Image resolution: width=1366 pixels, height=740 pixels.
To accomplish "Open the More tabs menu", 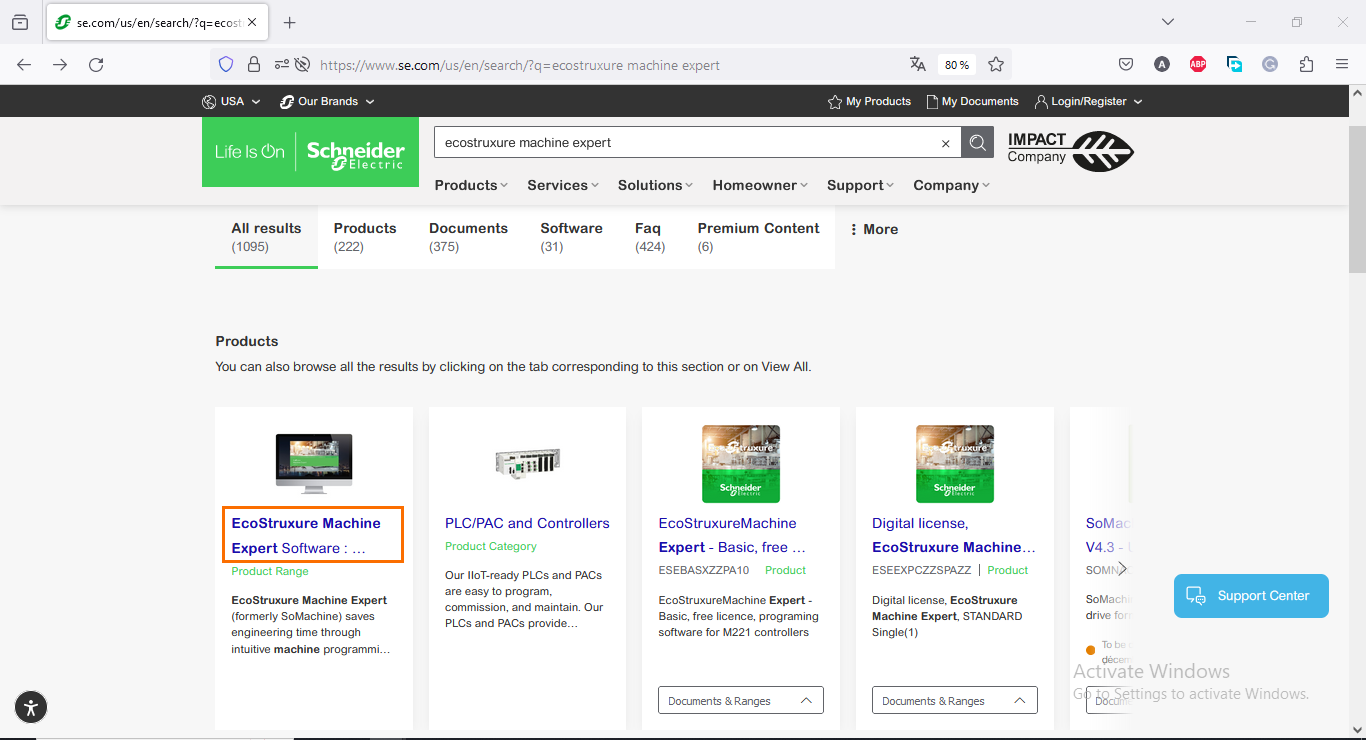I will click(873, 229).
